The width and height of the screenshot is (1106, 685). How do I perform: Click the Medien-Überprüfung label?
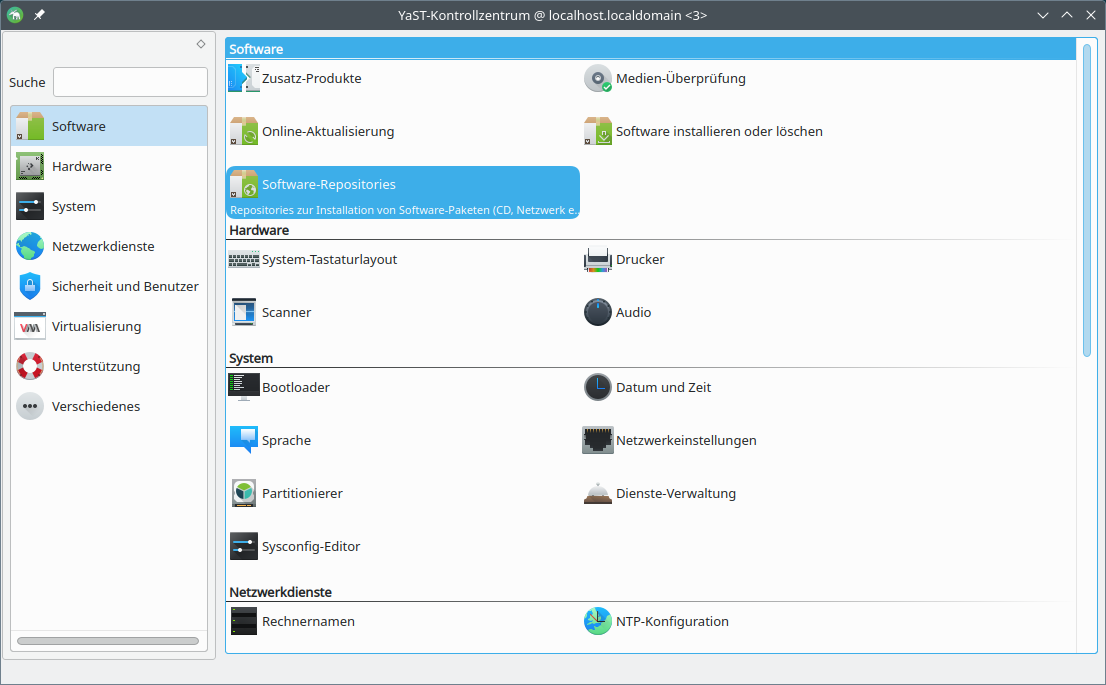coord(681,78)
